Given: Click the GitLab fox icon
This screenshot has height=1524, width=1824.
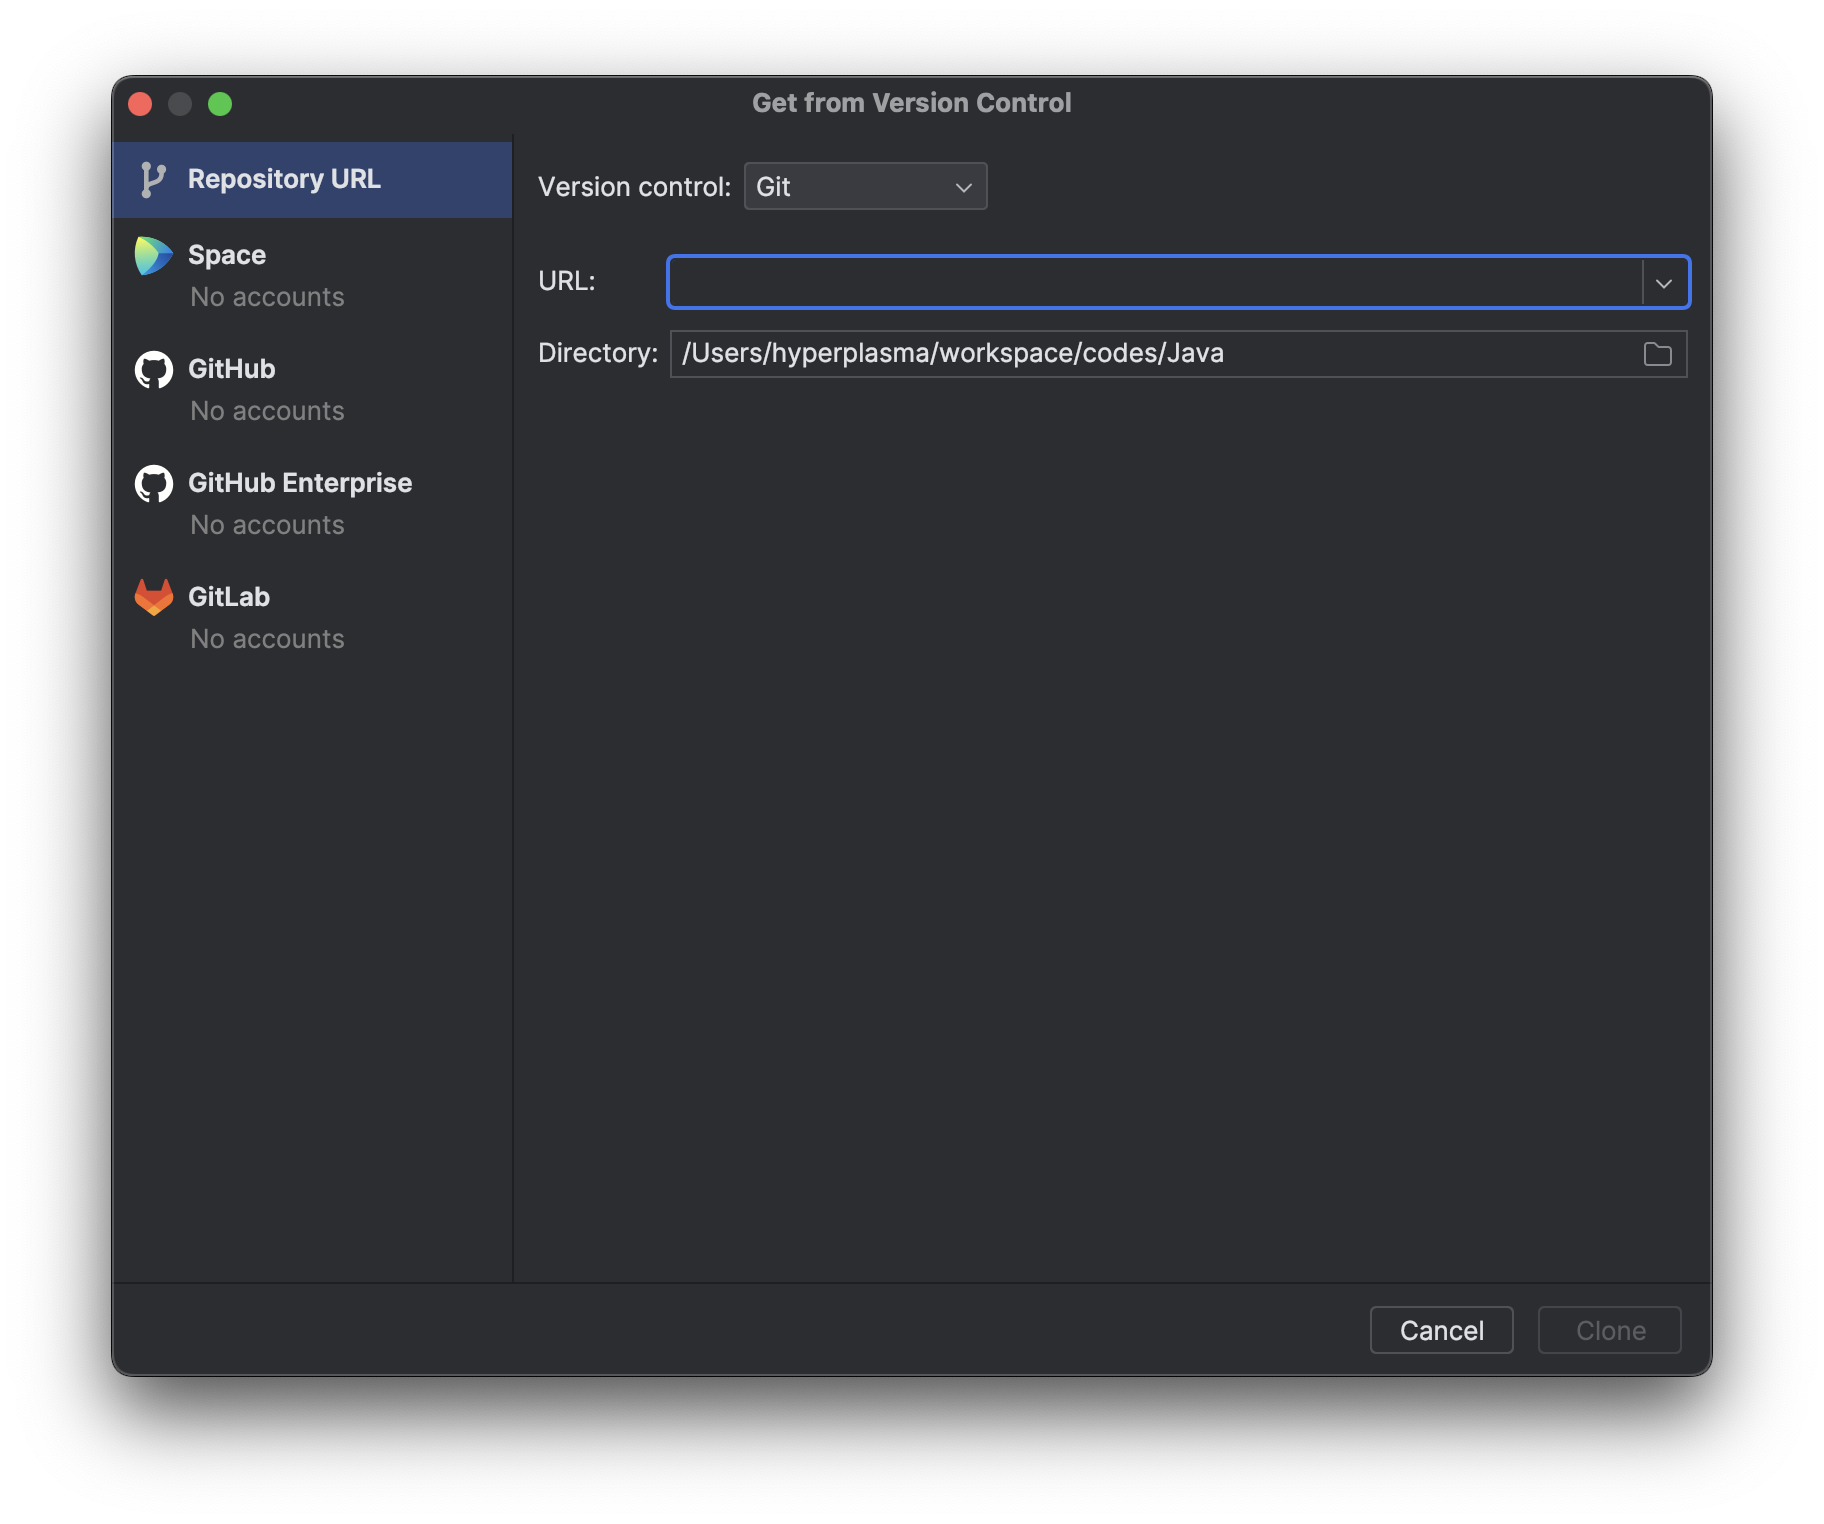Looking at the screenshot, I should click(154, 597).
